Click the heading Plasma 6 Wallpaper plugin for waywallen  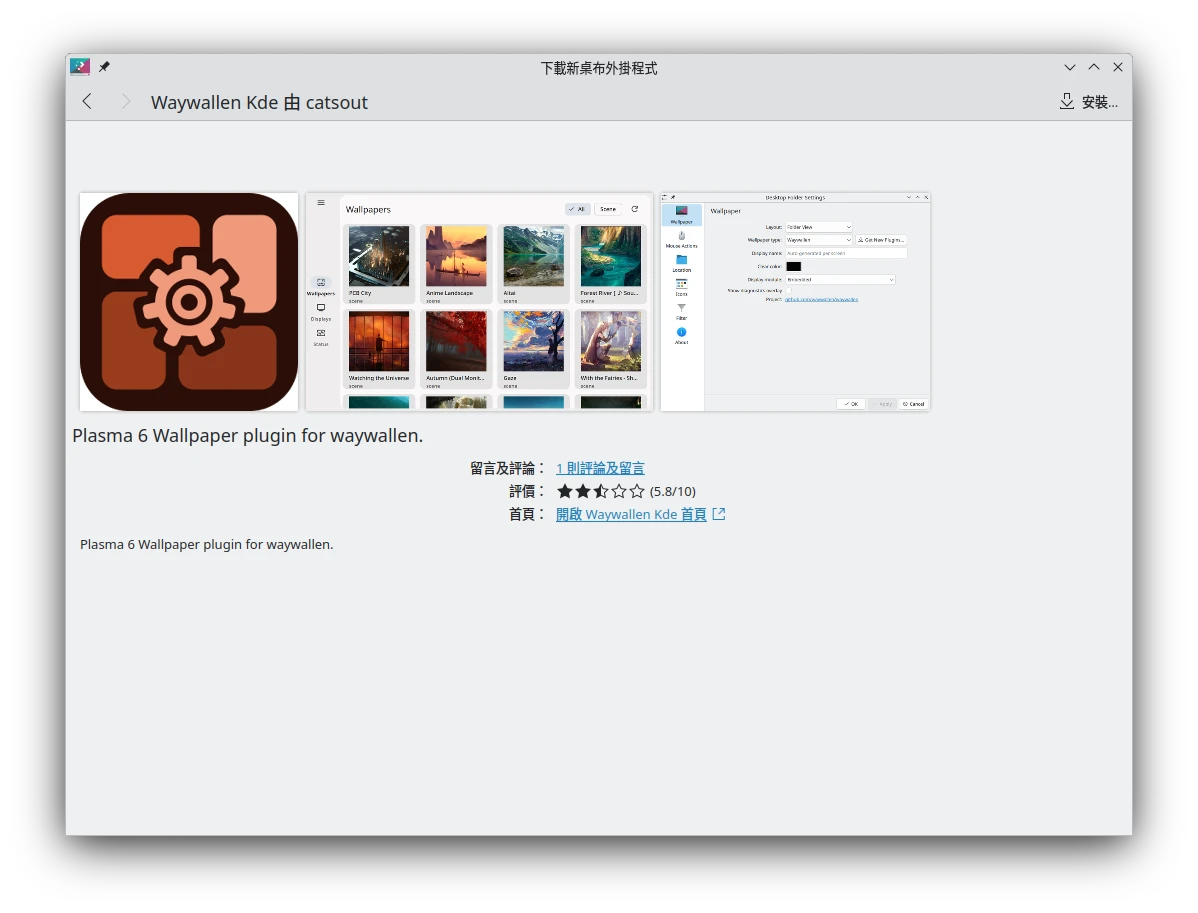[248, 435]
